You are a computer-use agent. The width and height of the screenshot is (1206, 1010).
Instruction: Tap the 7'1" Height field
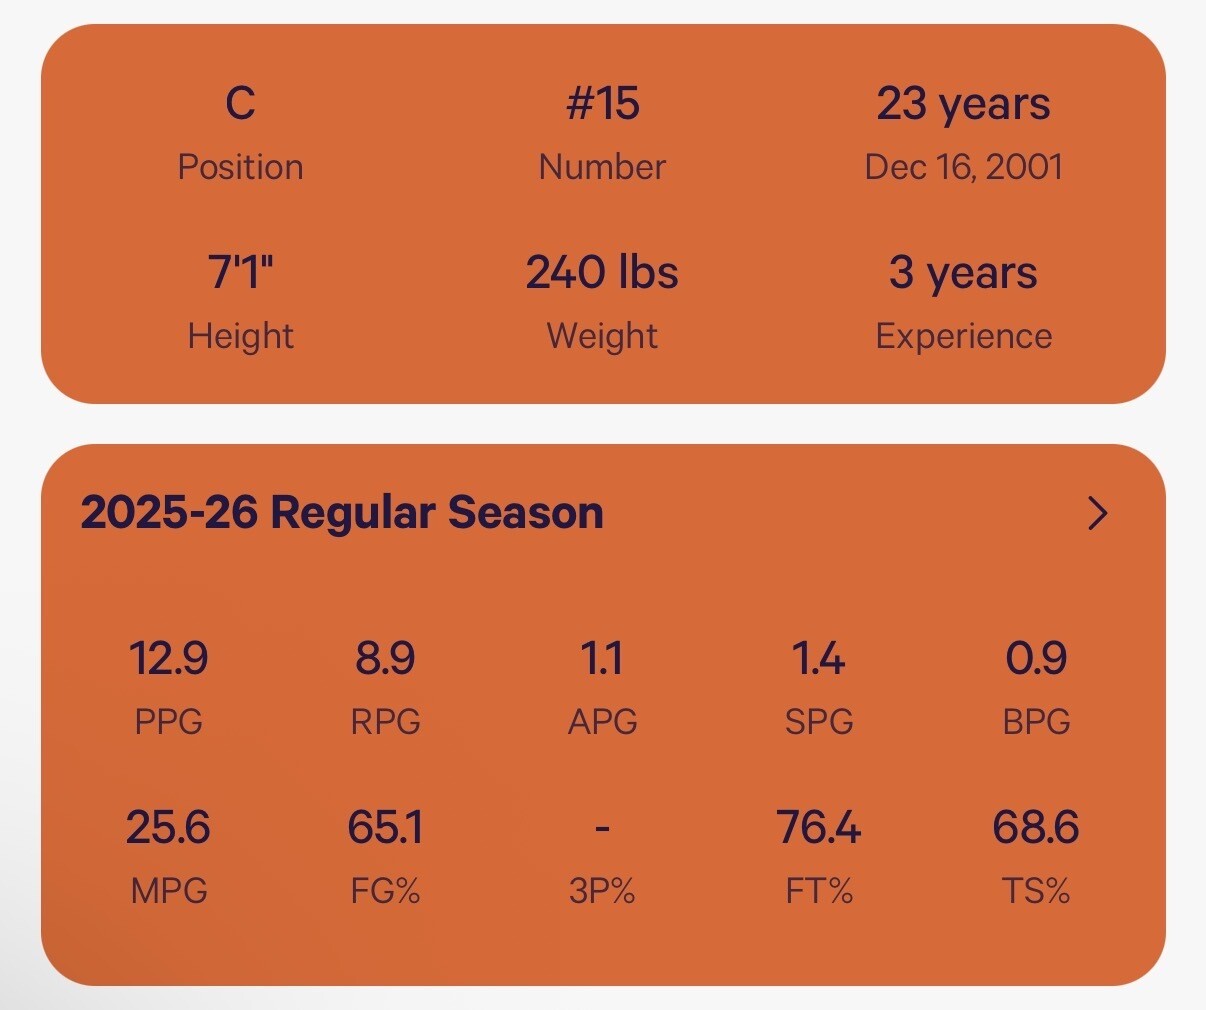coord(240,303)
